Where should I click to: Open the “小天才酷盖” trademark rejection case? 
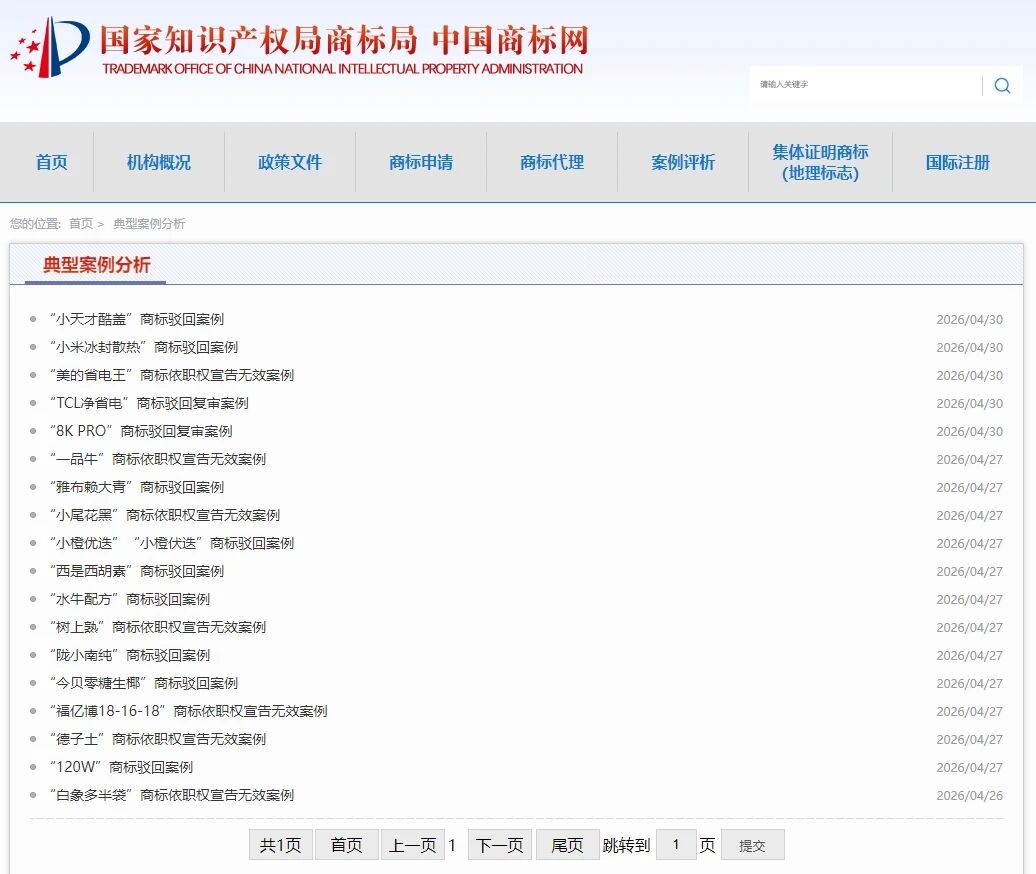pos(136,320)
